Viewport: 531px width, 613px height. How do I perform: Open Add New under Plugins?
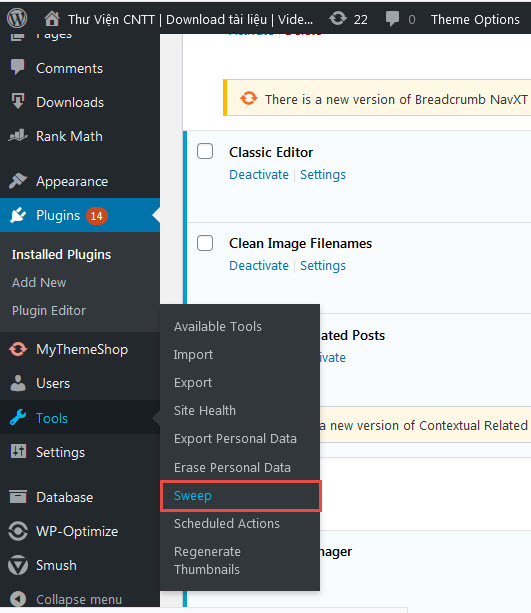coord(39,282)
